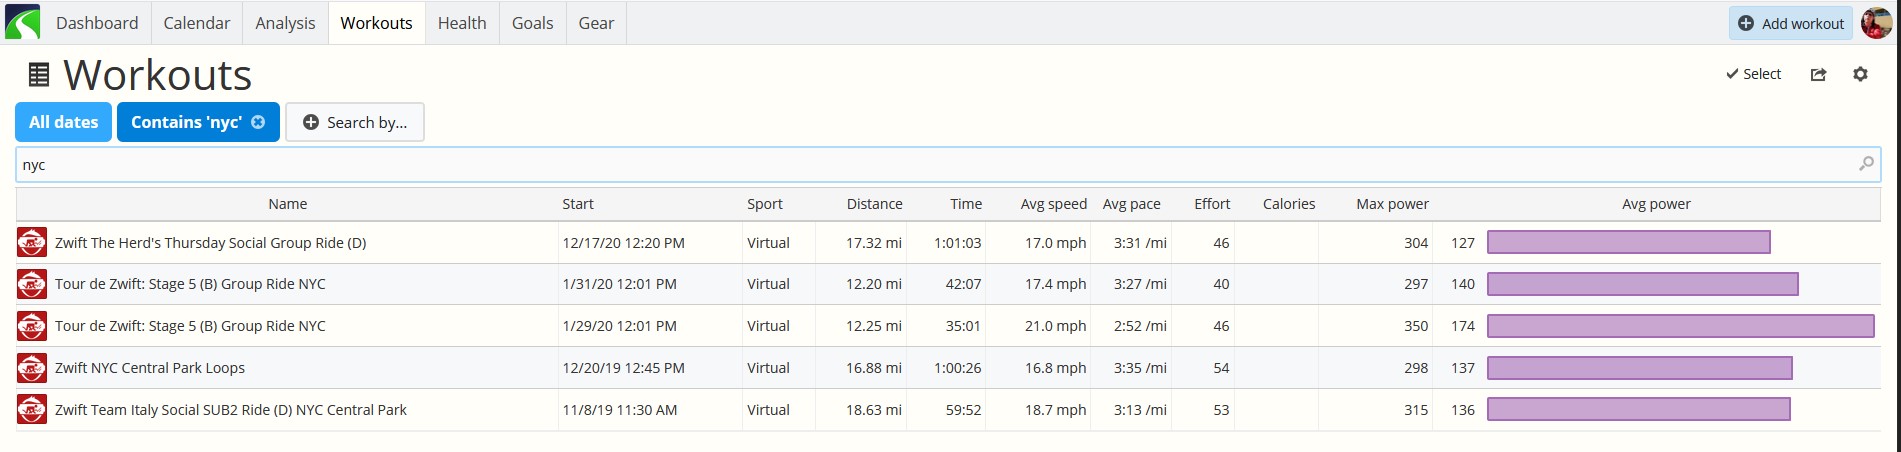The width and height of the screenshot is (1901, 452).
Task: Switch to the Calendar tab
Action: tap(197, 23)
